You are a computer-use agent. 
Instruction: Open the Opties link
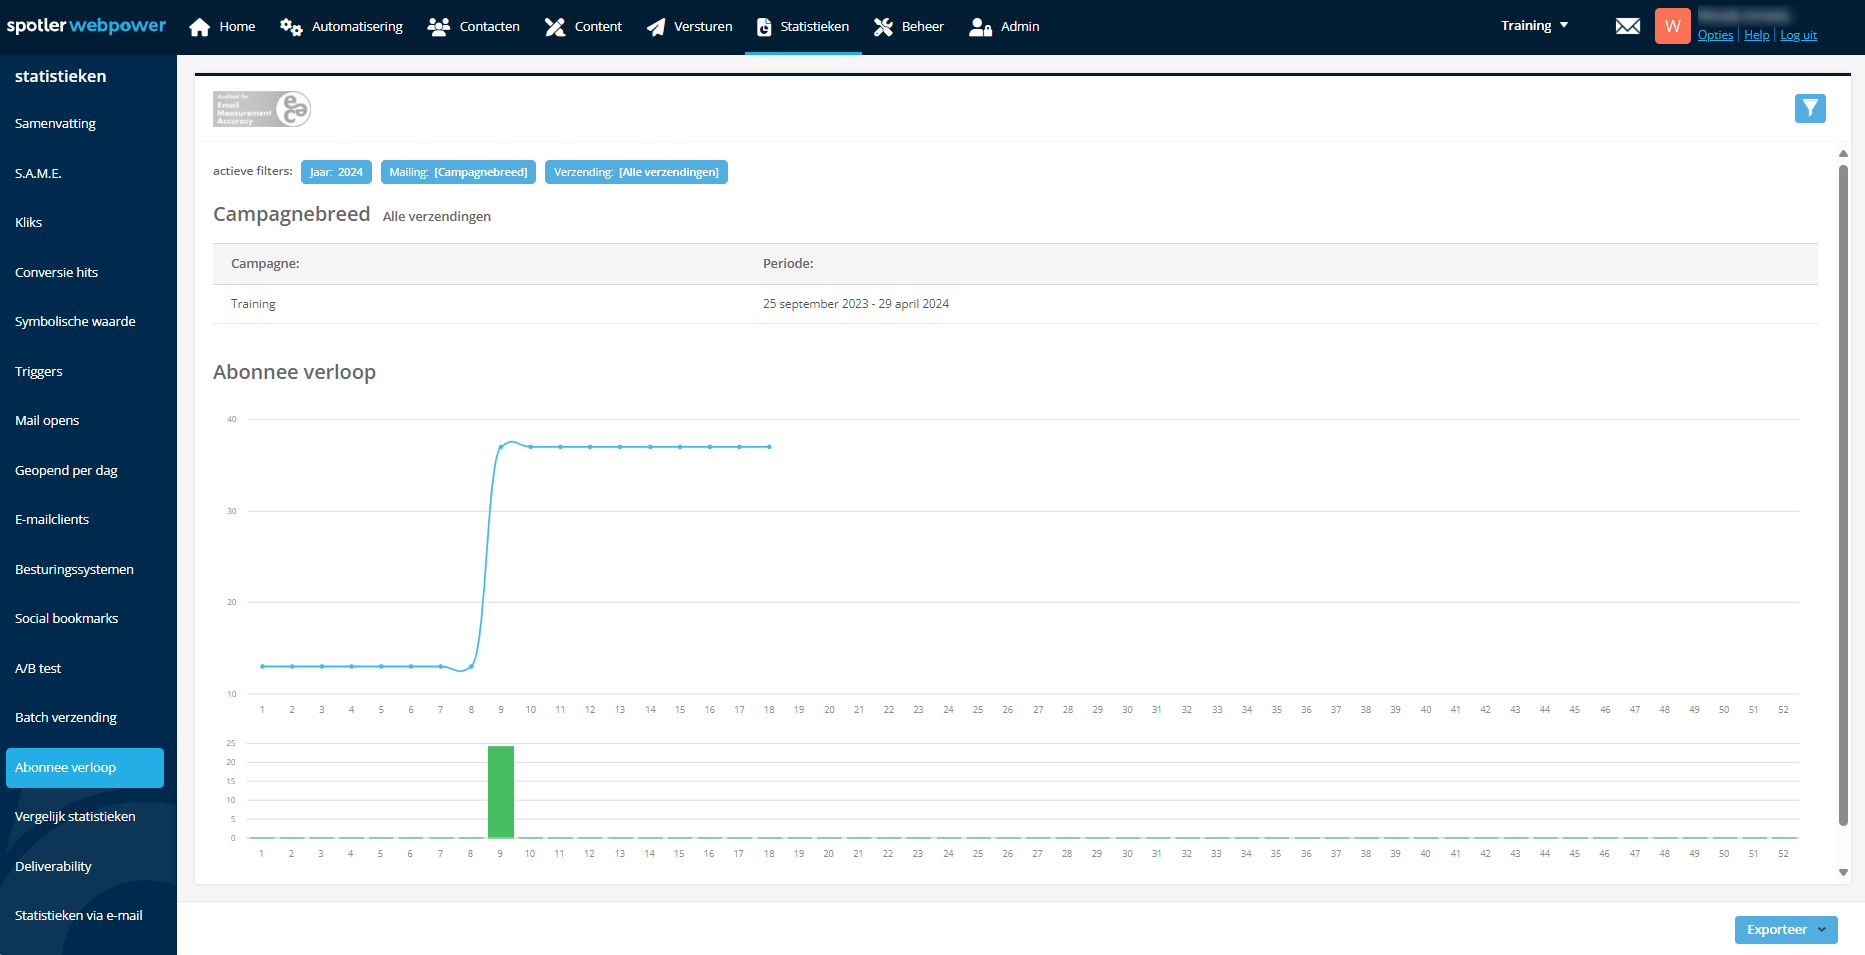coord(1715,35)
